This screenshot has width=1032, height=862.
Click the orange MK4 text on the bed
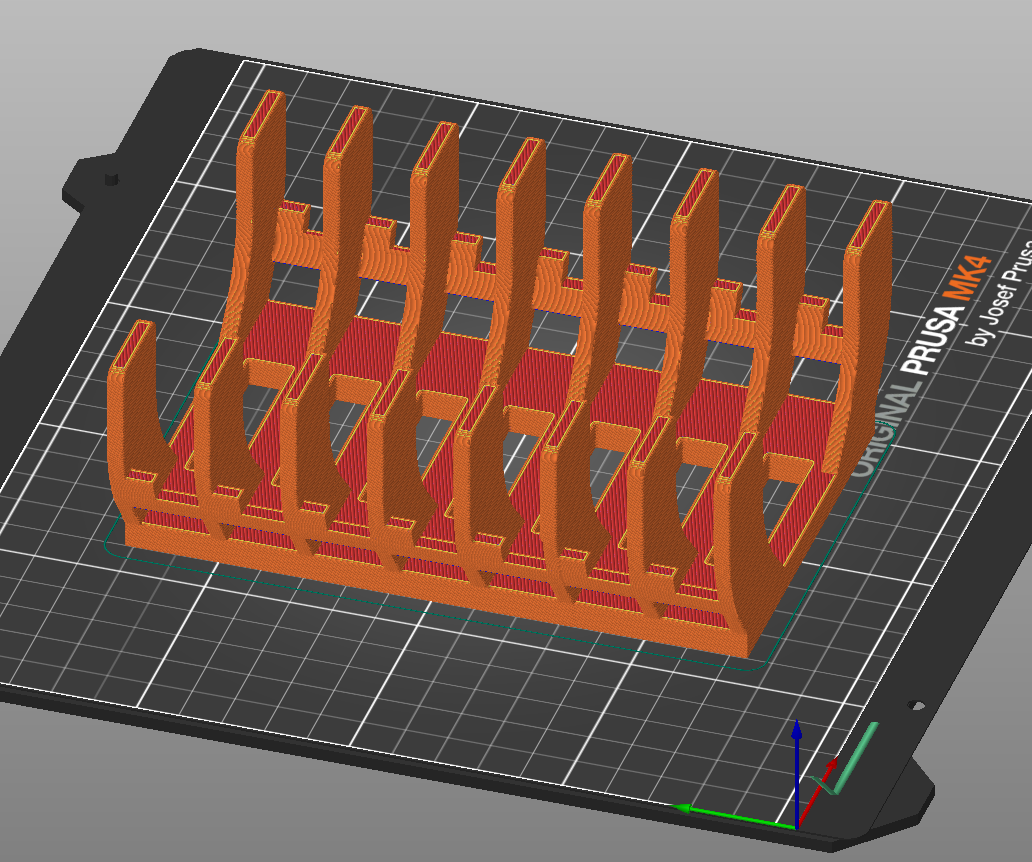click(x=966, y=278)
